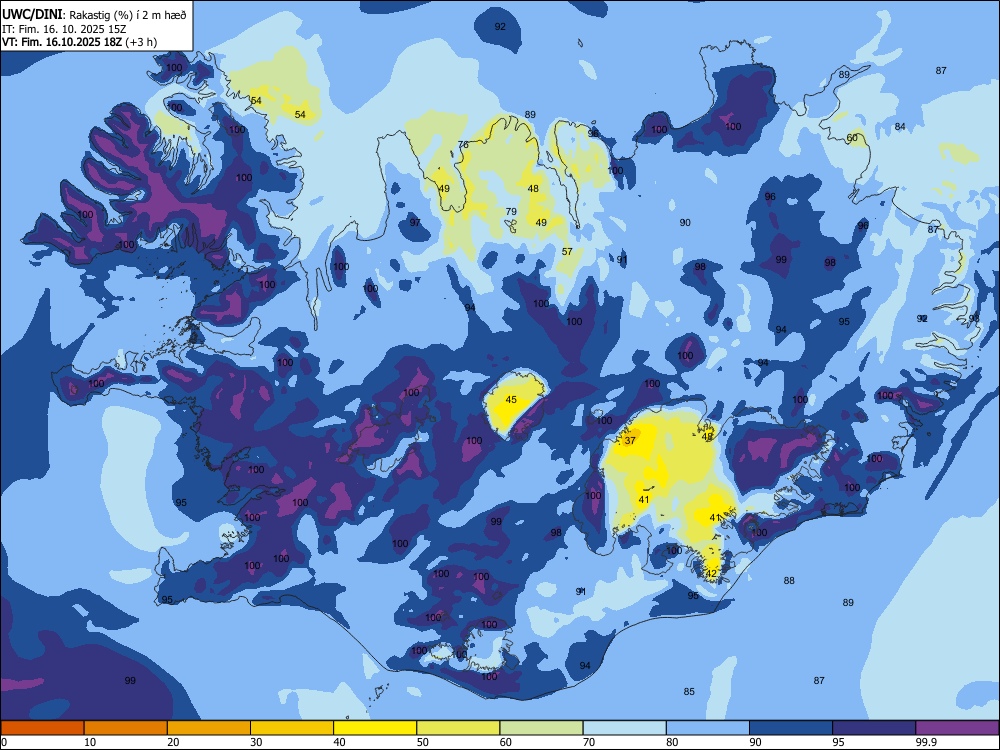Click the legend tick label '50'
The width and height of the screenshot is (1000, 750).
[423, 742]
